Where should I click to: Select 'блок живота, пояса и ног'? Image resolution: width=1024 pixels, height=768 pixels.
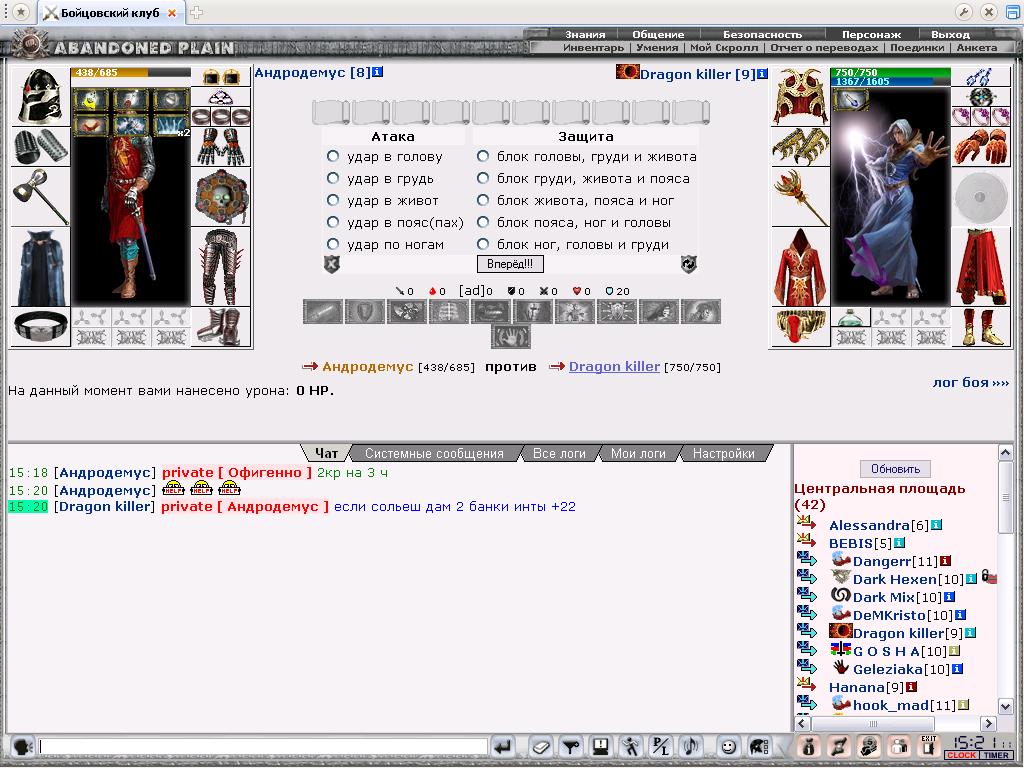point(483,200)
